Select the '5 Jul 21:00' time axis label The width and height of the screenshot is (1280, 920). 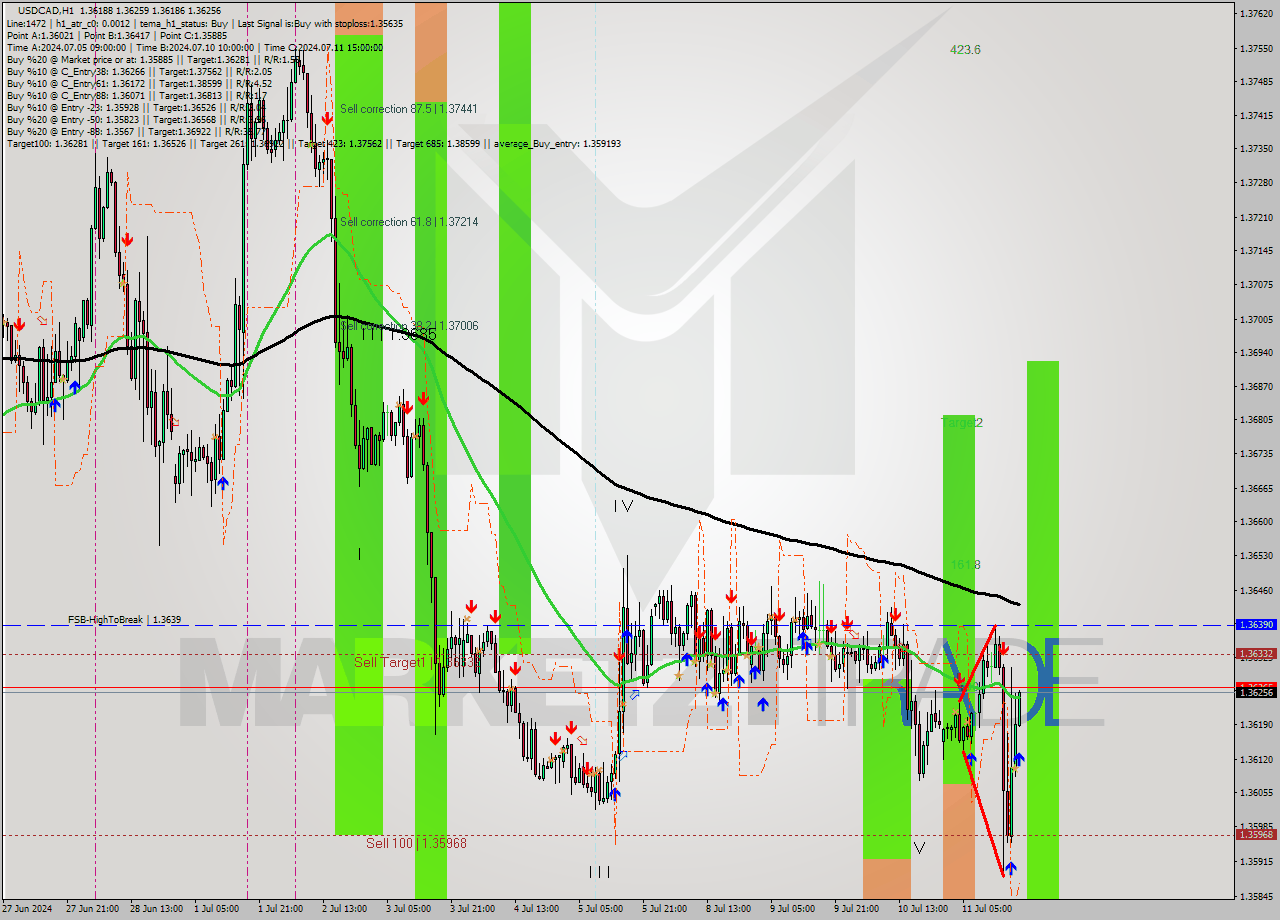[x=664, y=909]
